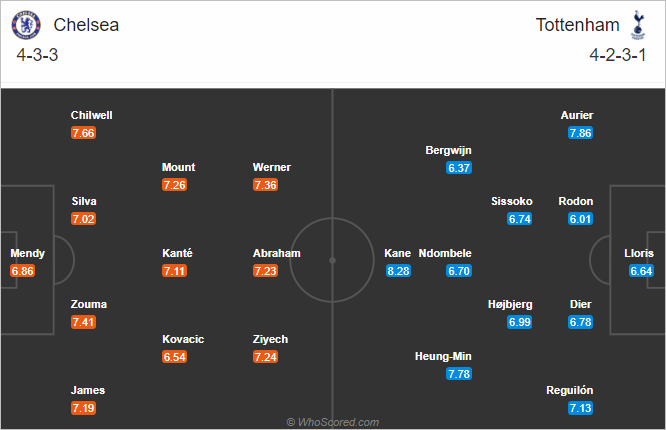Screen dimensions: 666x430
Task: Click the Werner player name
Action: 272,167
